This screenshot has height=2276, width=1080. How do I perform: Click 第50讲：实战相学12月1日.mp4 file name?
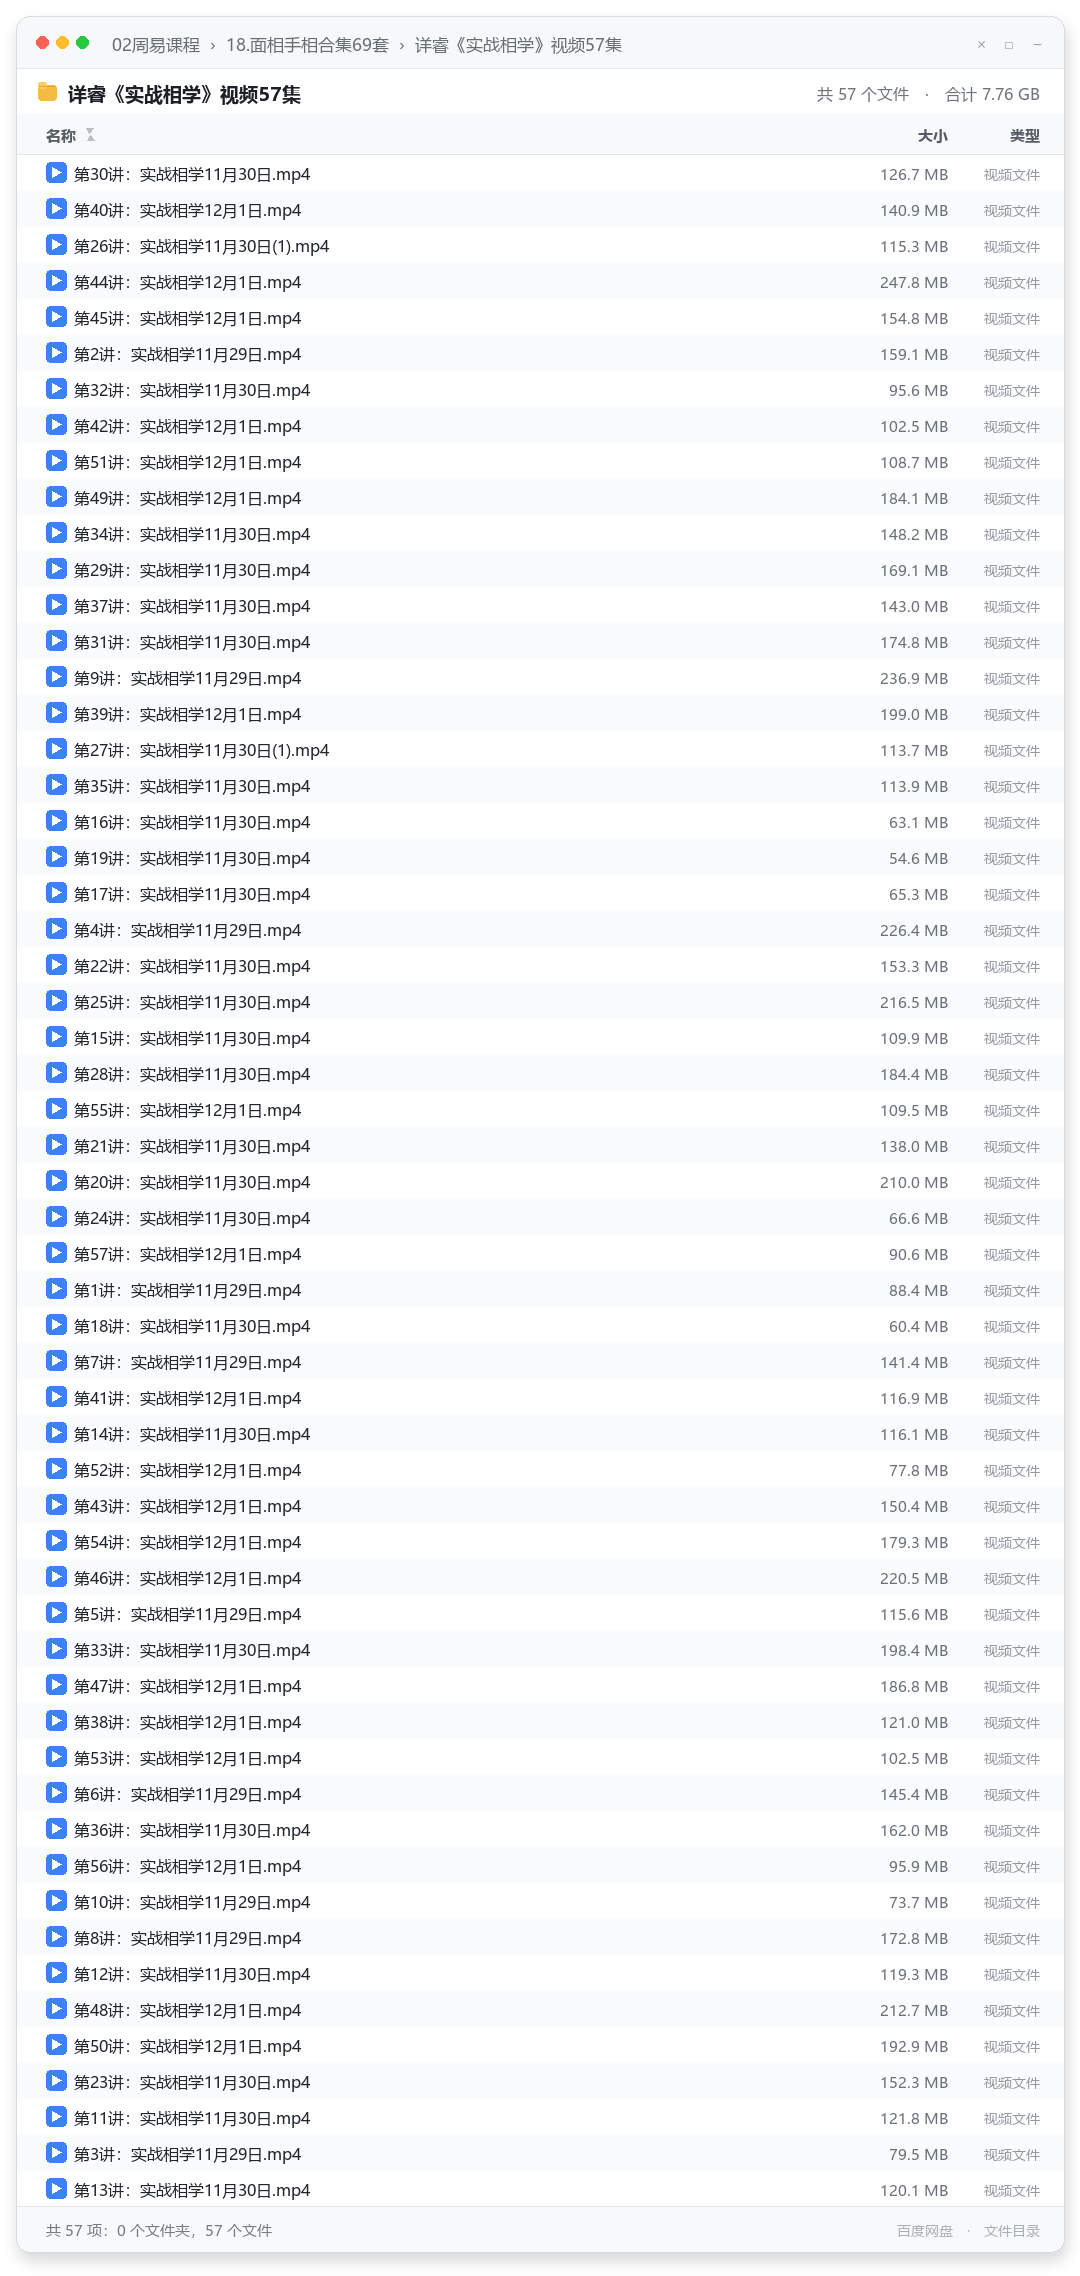coord(187,2046)
